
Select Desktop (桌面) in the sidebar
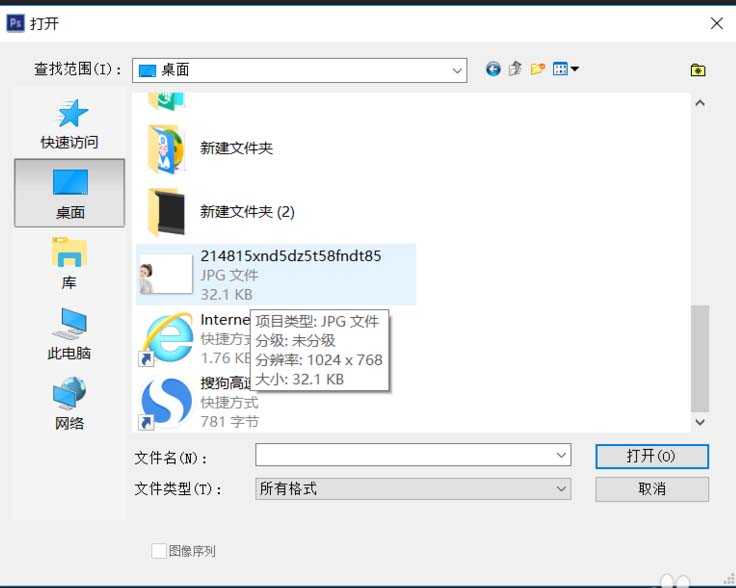coord(69,193)
